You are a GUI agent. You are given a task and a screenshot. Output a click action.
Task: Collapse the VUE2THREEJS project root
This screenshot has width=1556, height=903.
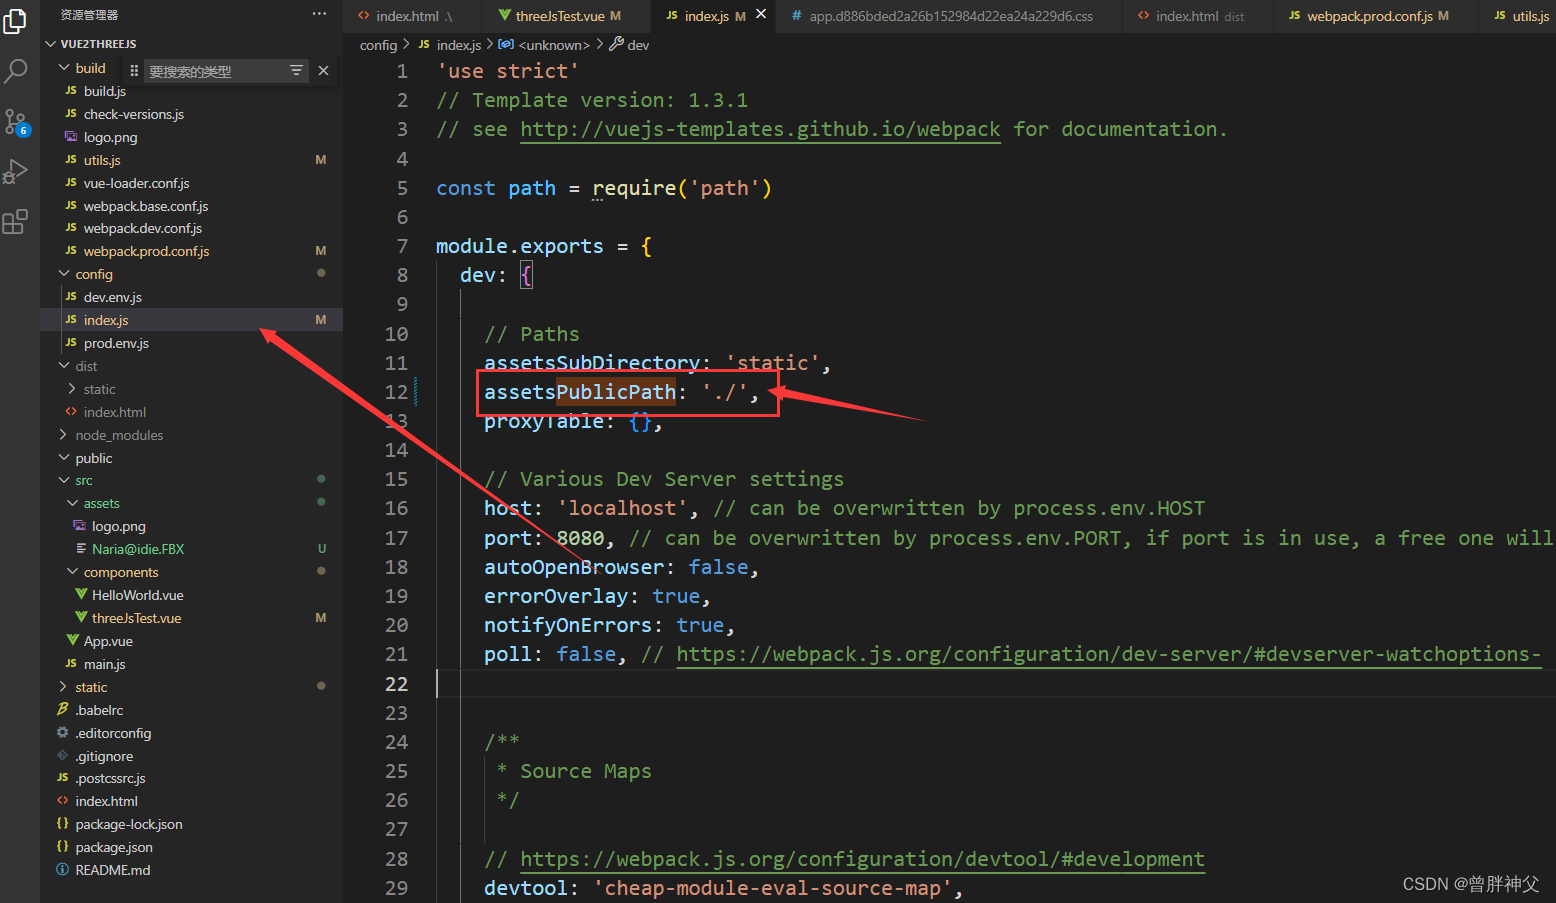(x=98, y=44)
